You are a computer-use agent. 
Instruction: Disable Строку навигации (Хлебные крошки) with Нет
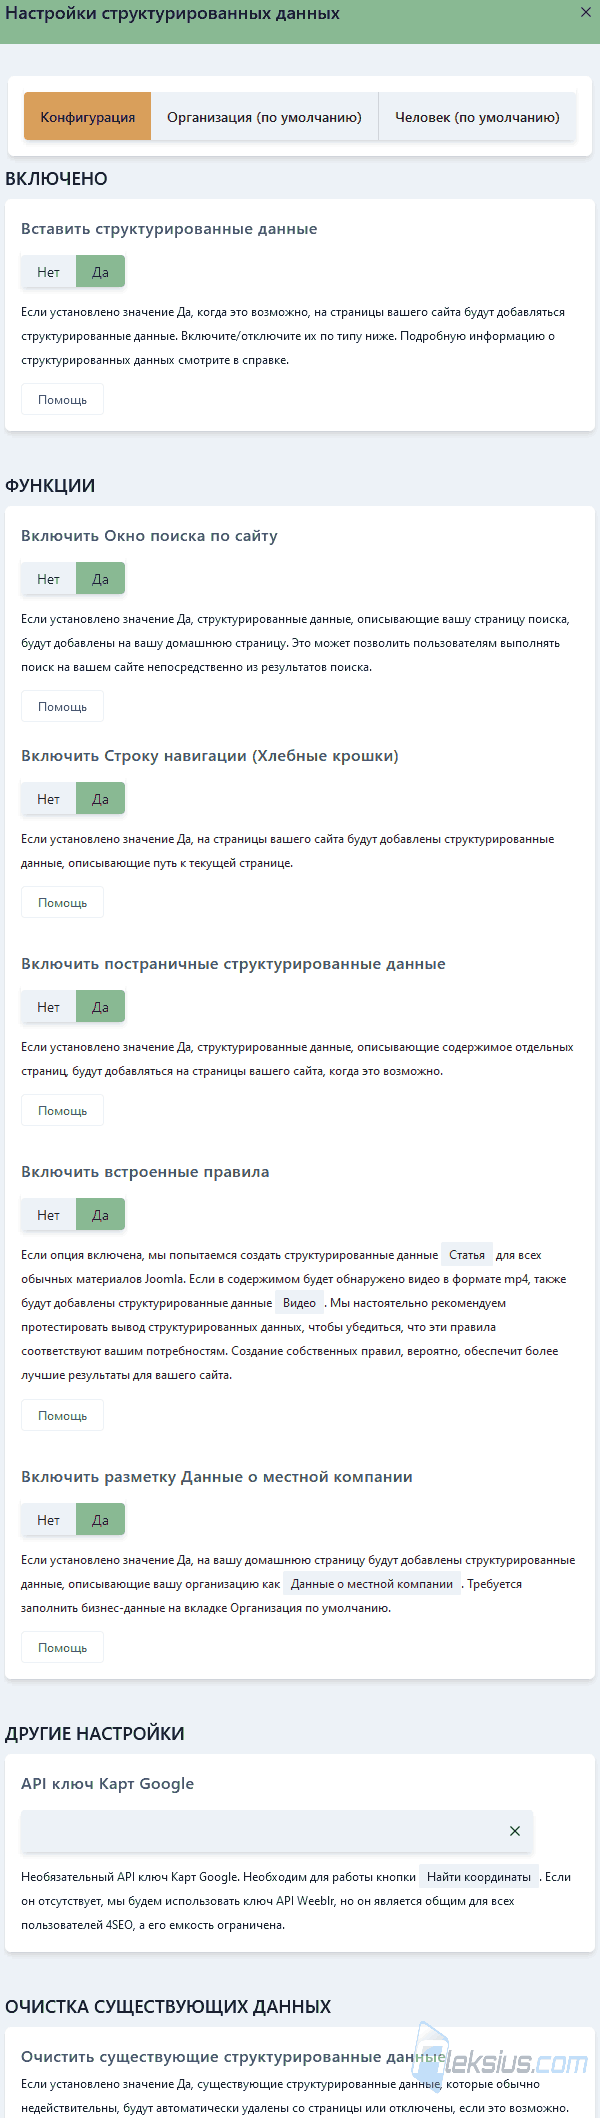(x=48, y=799)
